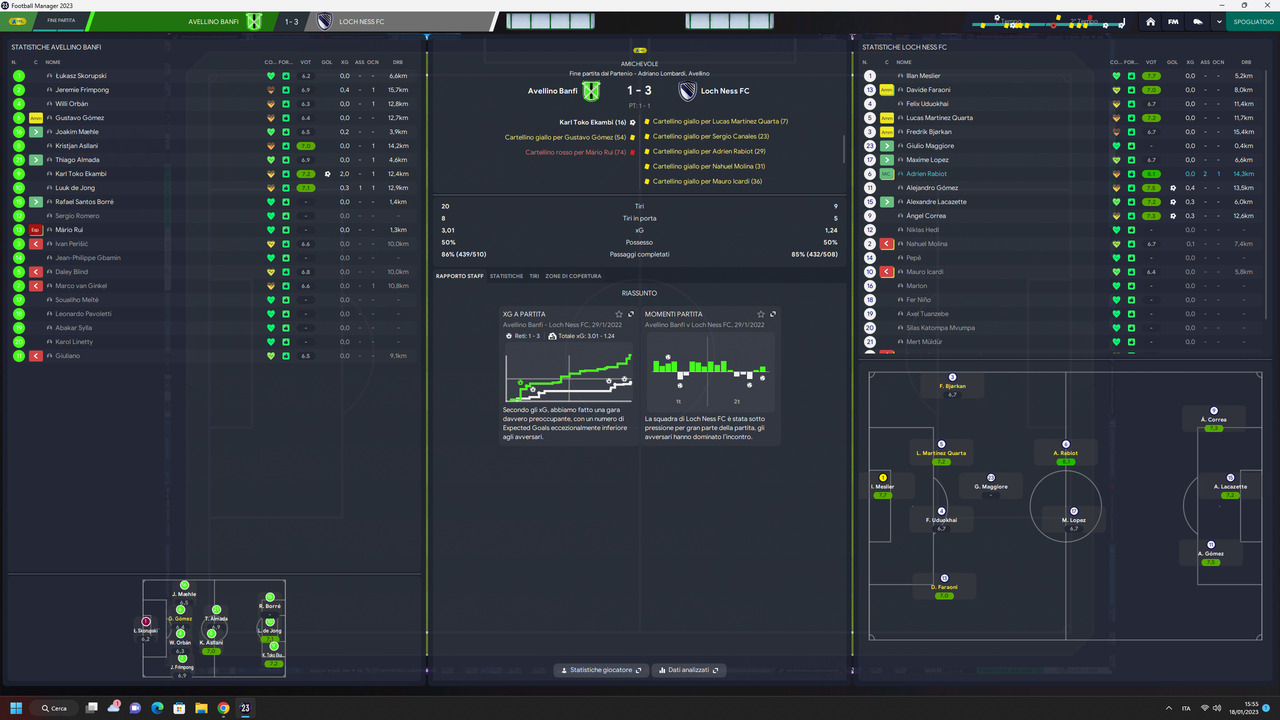Open Windows Start menu

point(18,708)
